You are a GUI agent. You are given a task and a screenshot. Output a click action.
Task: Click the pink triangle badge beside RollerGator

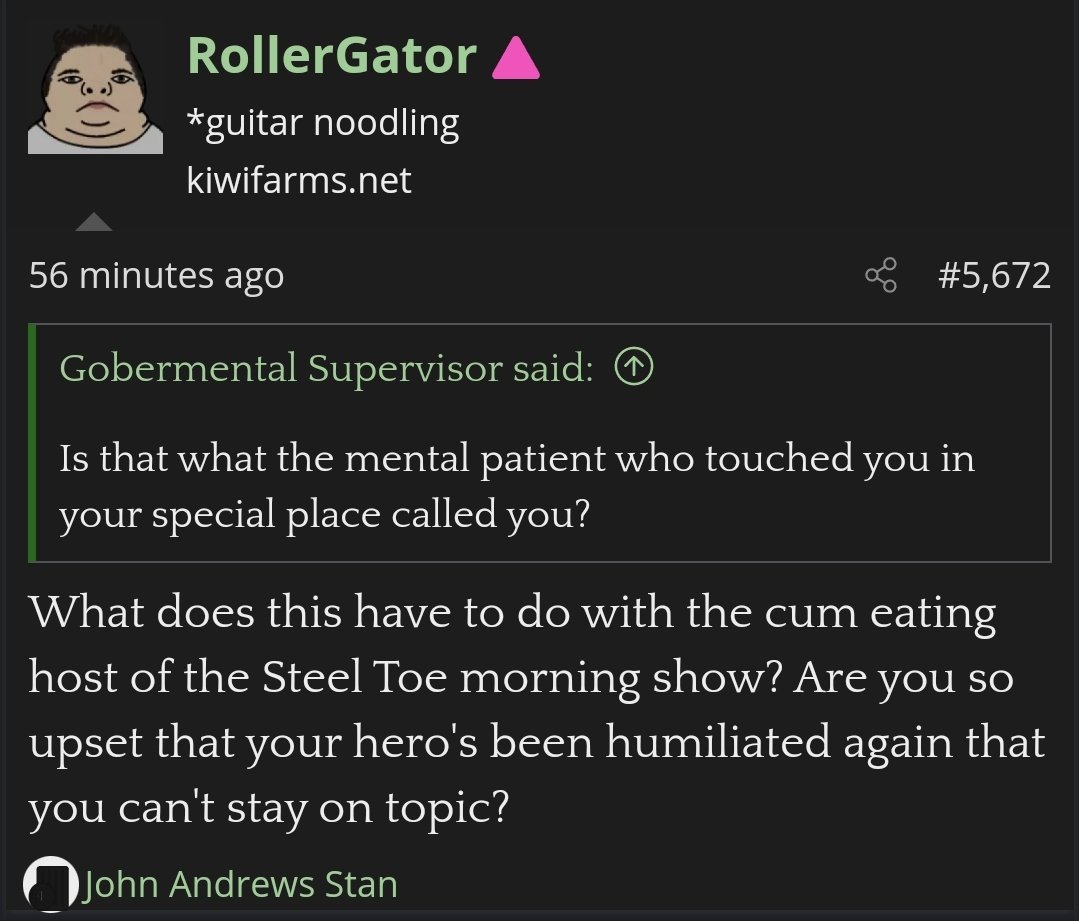coord(516,58)
